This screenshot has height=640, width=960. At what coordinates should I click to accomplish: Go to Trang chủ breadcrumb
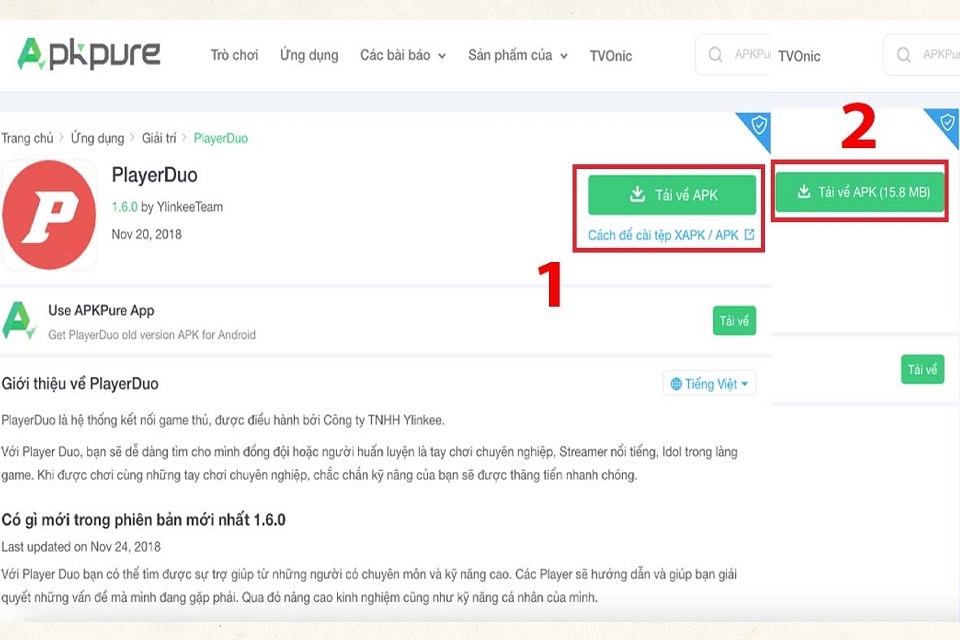(x=28, y=138)
